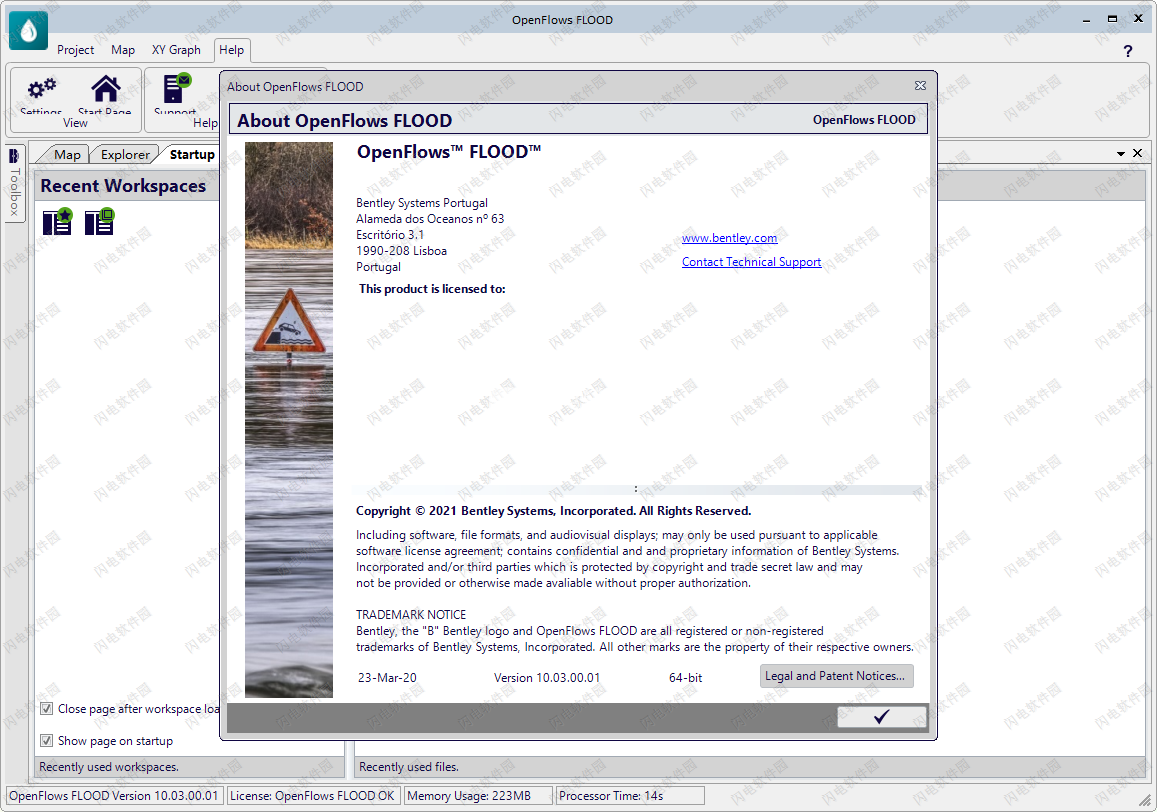Switch to the Map document tab
Viewport: 1157px width, 812px height.
tap(66, 154)
